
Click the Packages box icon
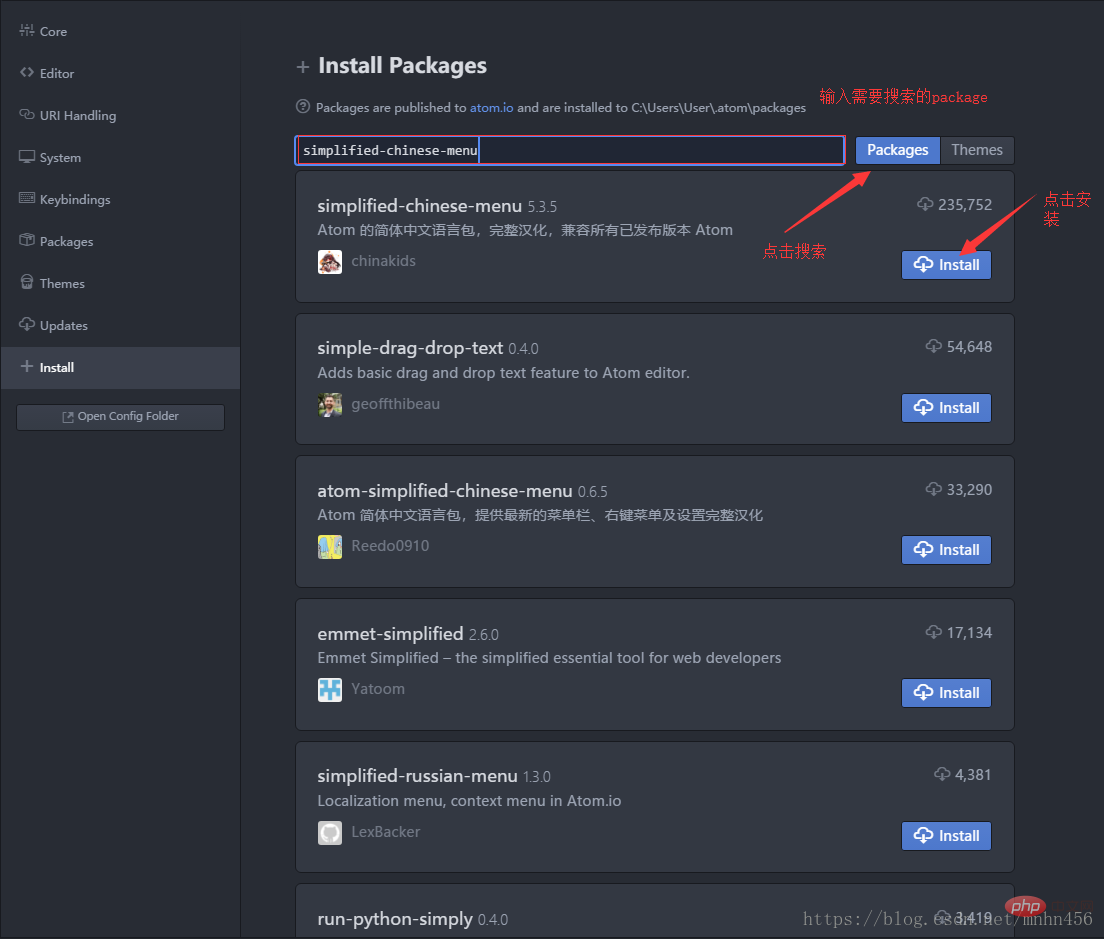27,240
